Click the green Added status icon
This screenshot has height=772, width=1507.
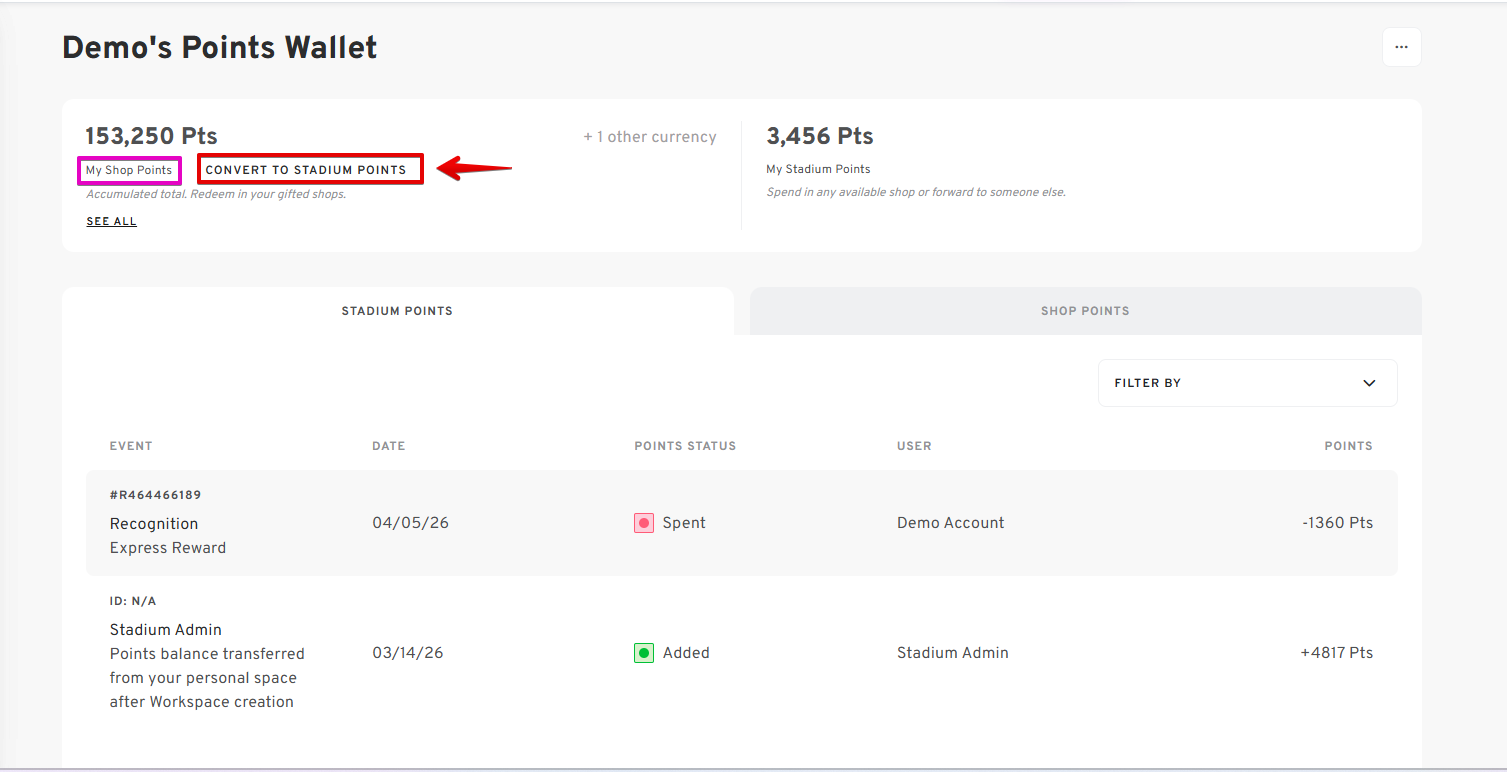(644, 653)
